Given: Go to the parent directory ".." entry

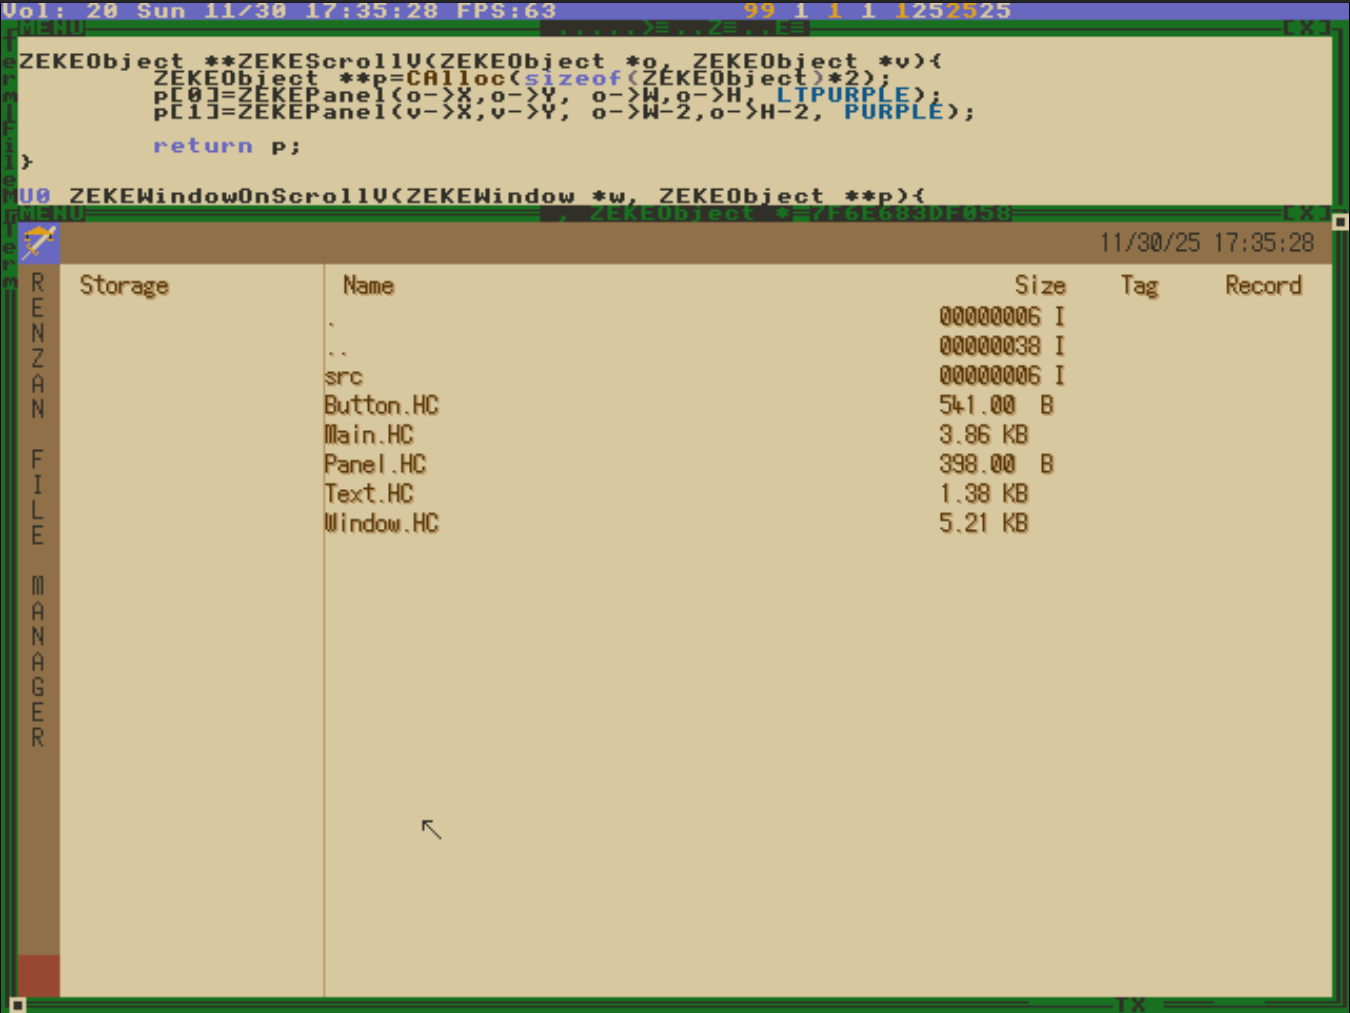Looking at the screenshot, I should (337, 351).
